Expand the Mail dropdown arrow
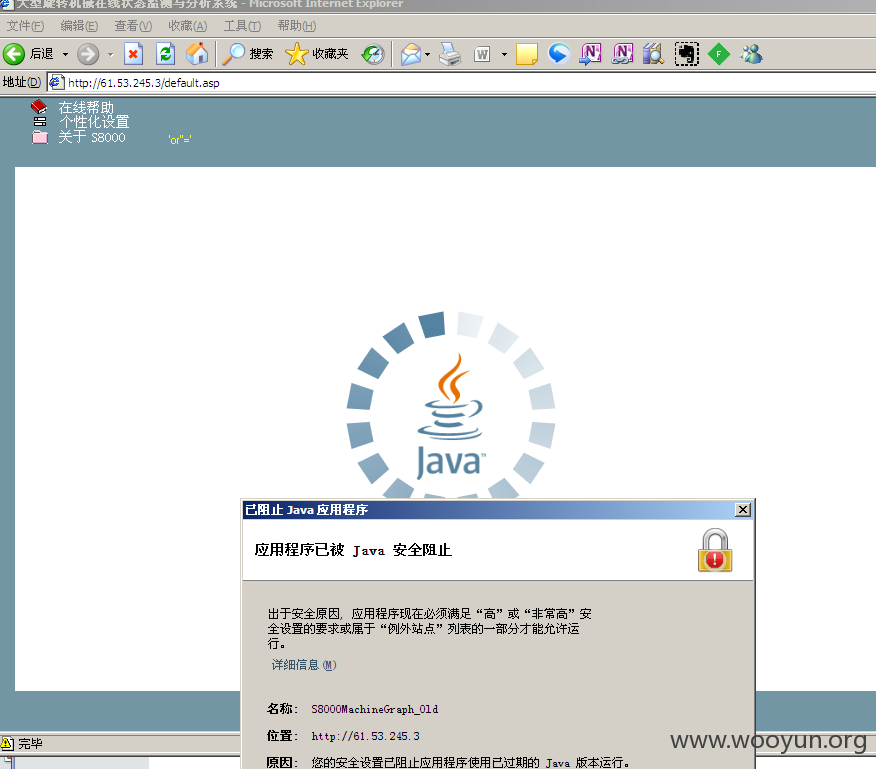The height and width of the screenshot is (769, 876). (427, 54)
